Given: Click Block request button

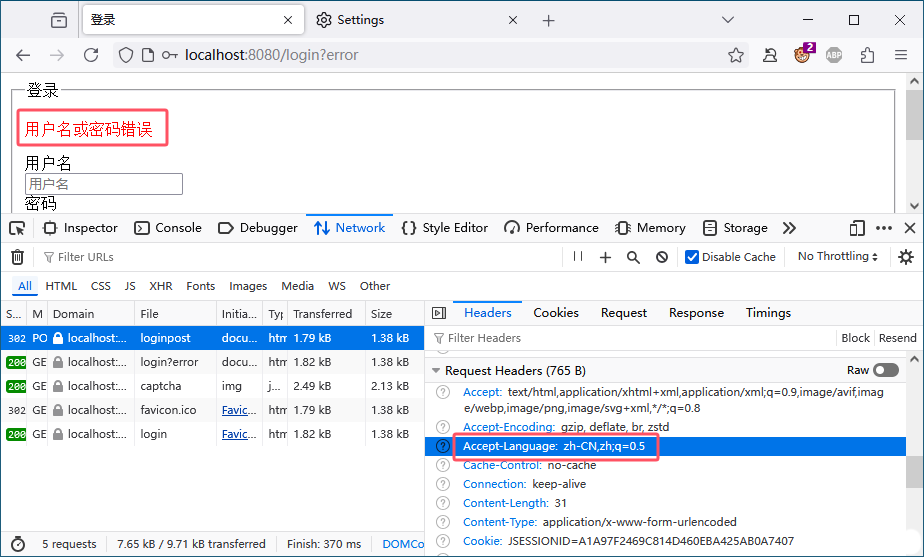Looking at the screenshot, I should click(x=855, y=338).
